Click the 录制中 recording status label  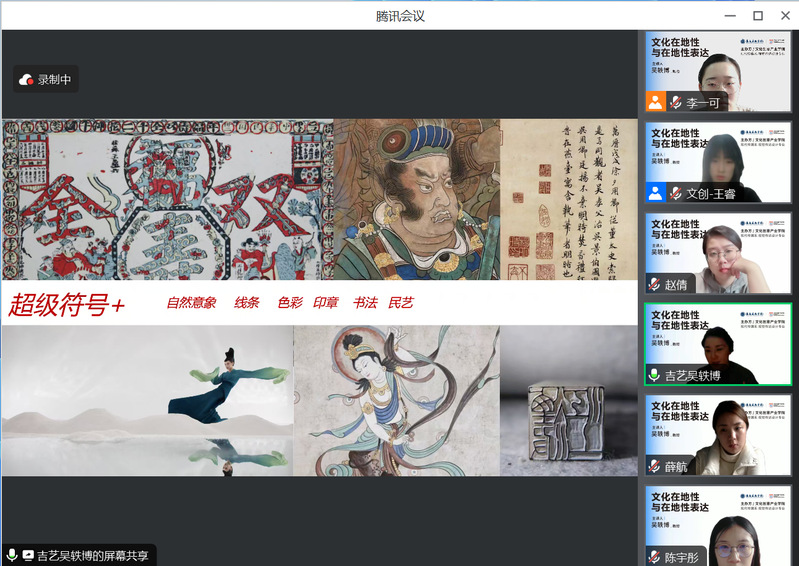coord(55,79)
